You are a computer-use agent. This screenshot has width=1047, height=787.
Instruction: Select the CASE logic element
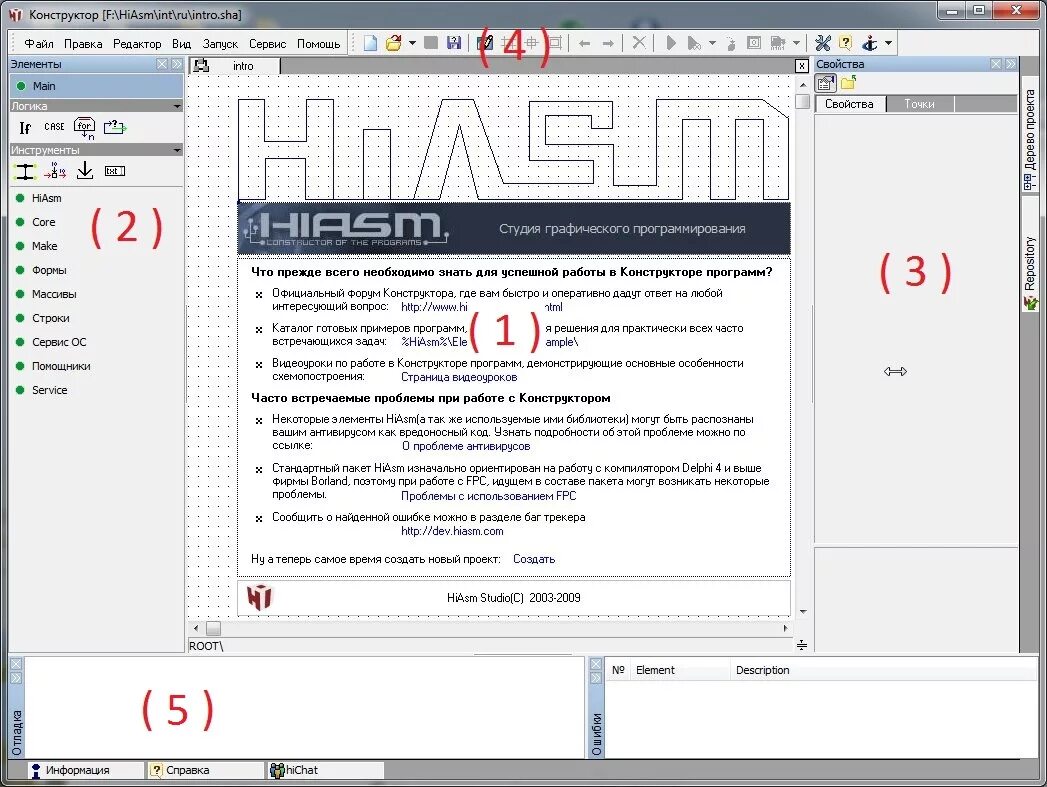pyautogui.click(x=54, y=127)
